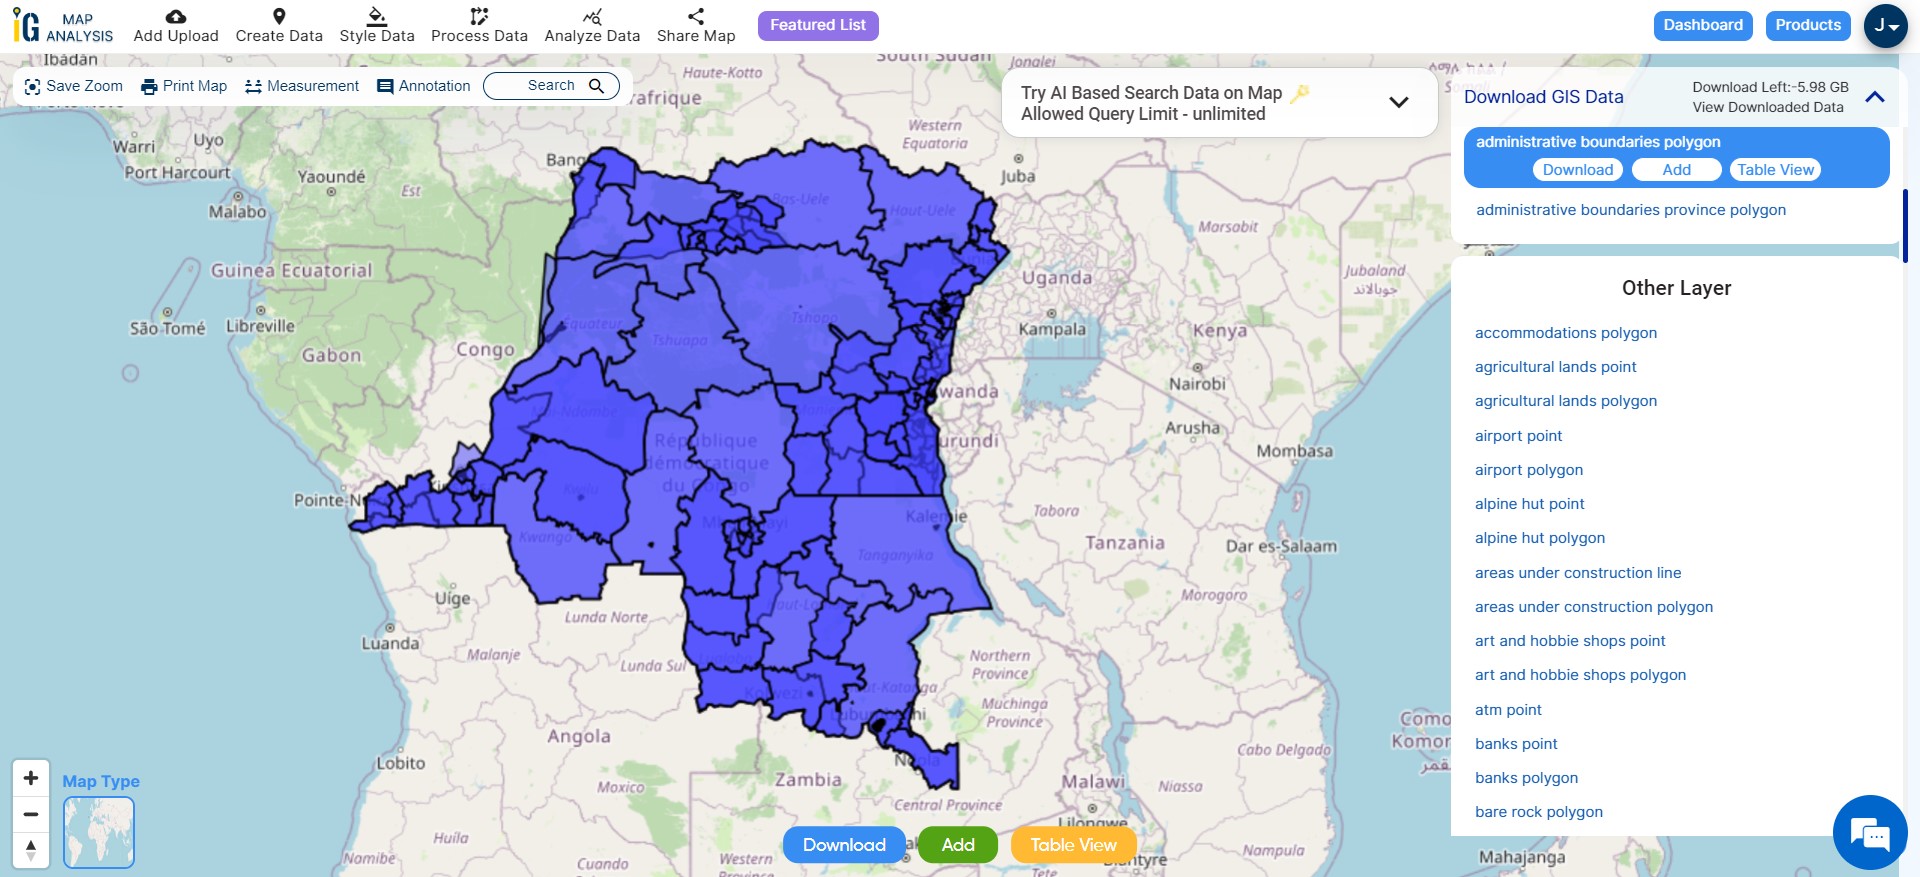Click the IGIS Map Analysis logo

(63, 26)
